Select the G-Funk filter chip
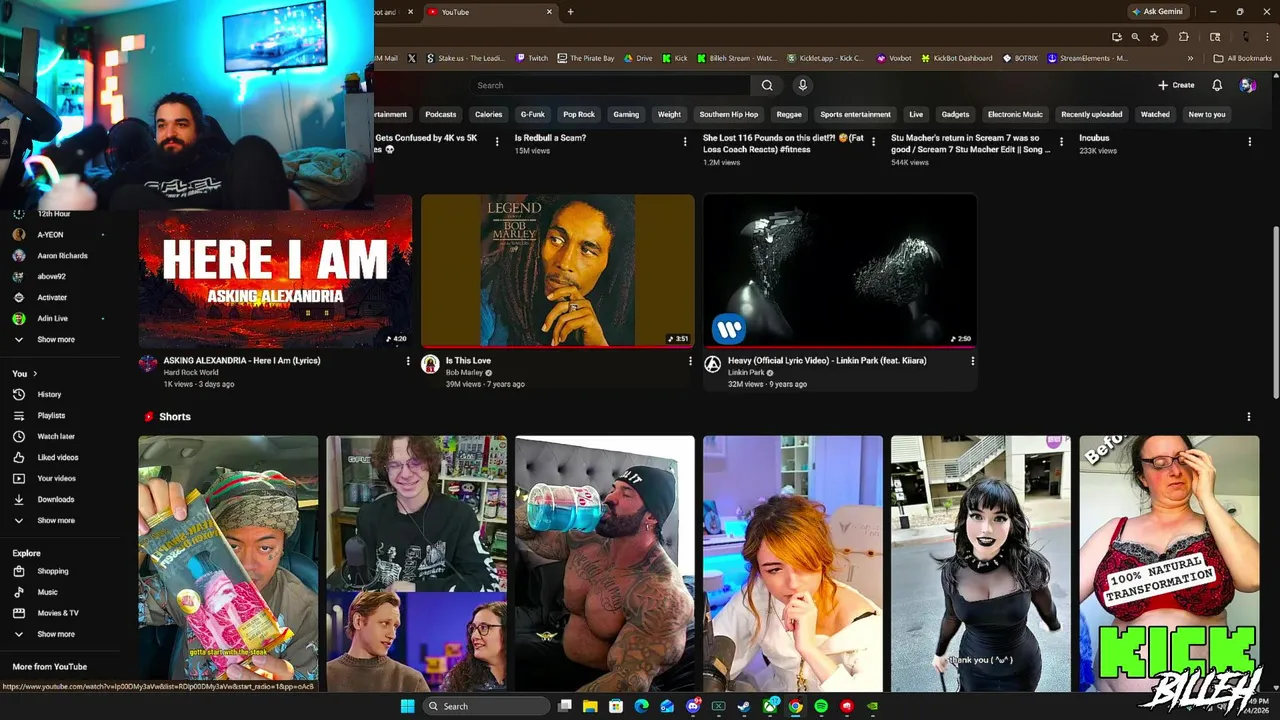 coord(532,114)
